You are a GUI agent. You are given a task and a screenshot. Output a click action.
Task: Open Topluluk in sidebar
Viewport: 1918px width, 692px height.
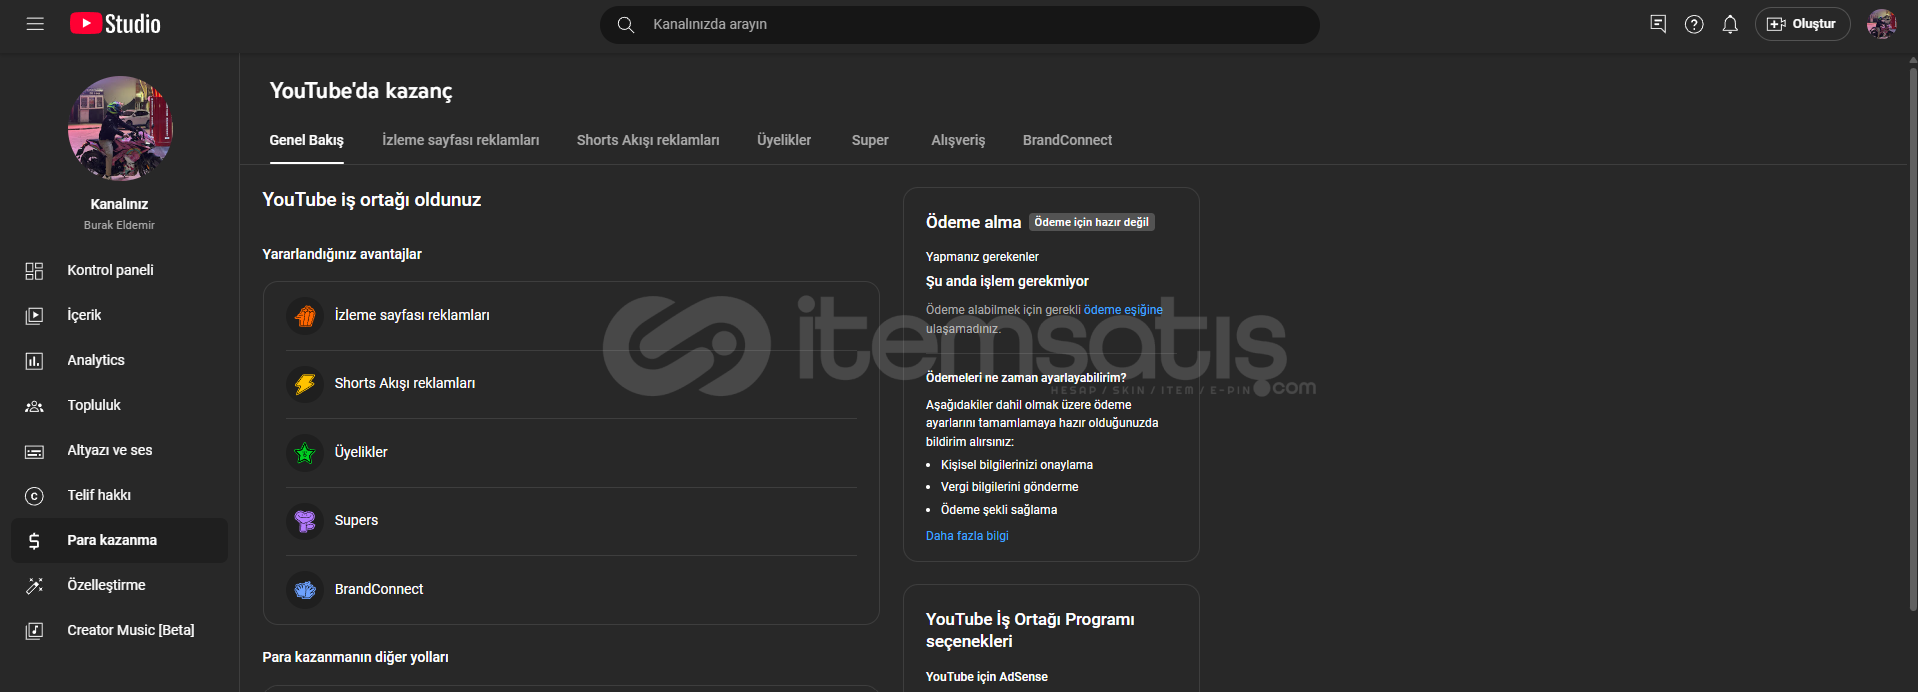click(x=120, y=405)
